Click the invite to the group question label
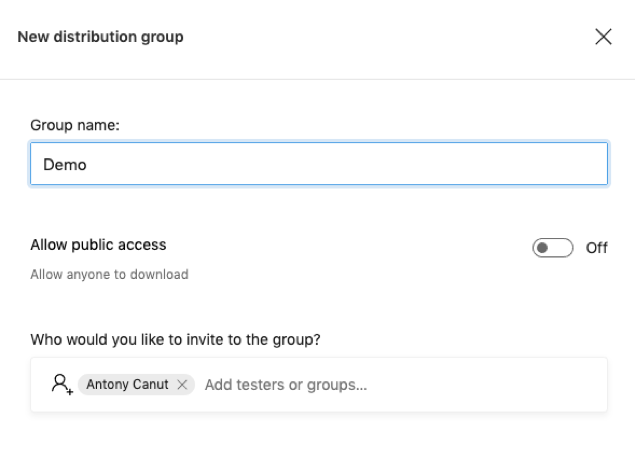Screen dimensions: 635x458 [175, 339]
